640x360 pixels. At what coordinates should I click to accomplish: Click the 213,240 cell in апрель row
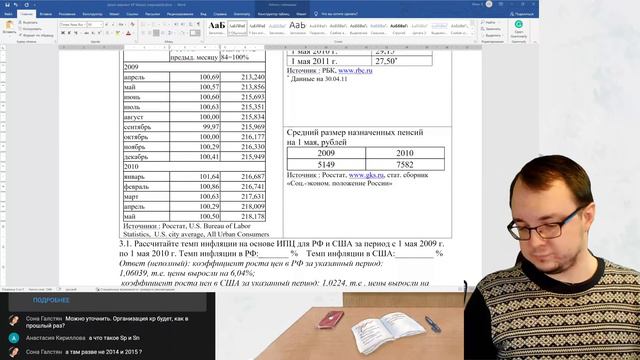point(243,77)
